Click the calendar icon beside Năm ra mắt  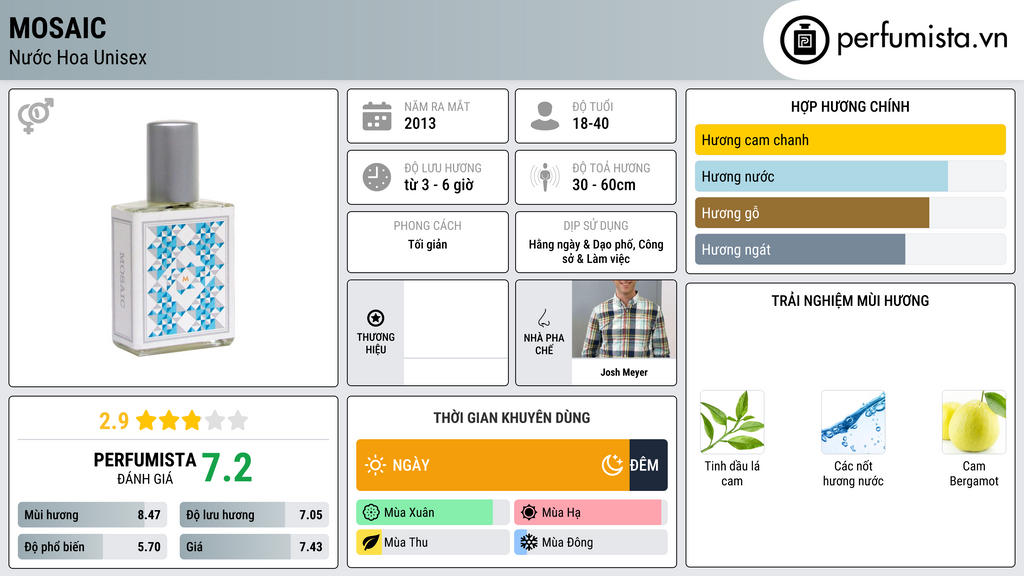coord(377,116)
